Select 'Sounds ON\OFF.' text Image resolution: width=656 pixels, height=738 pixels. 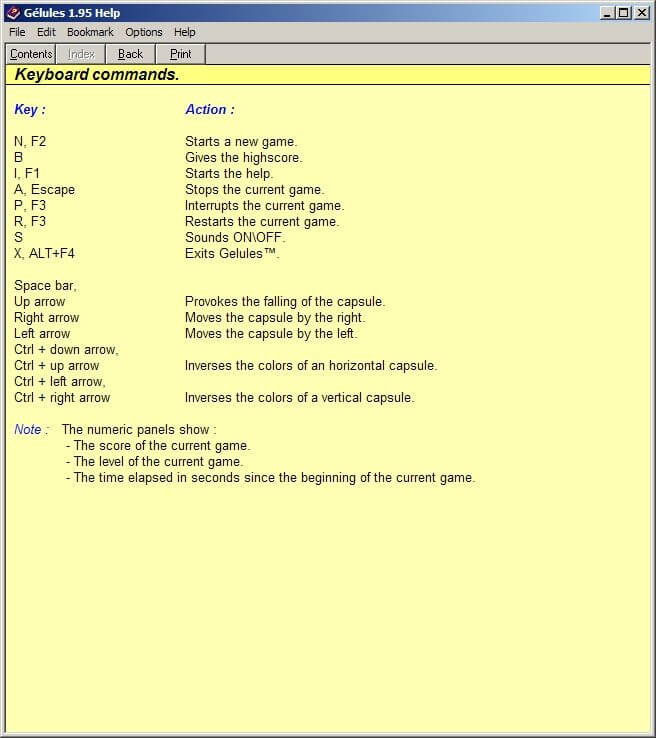pyautogui.click(x=235, y=237)
